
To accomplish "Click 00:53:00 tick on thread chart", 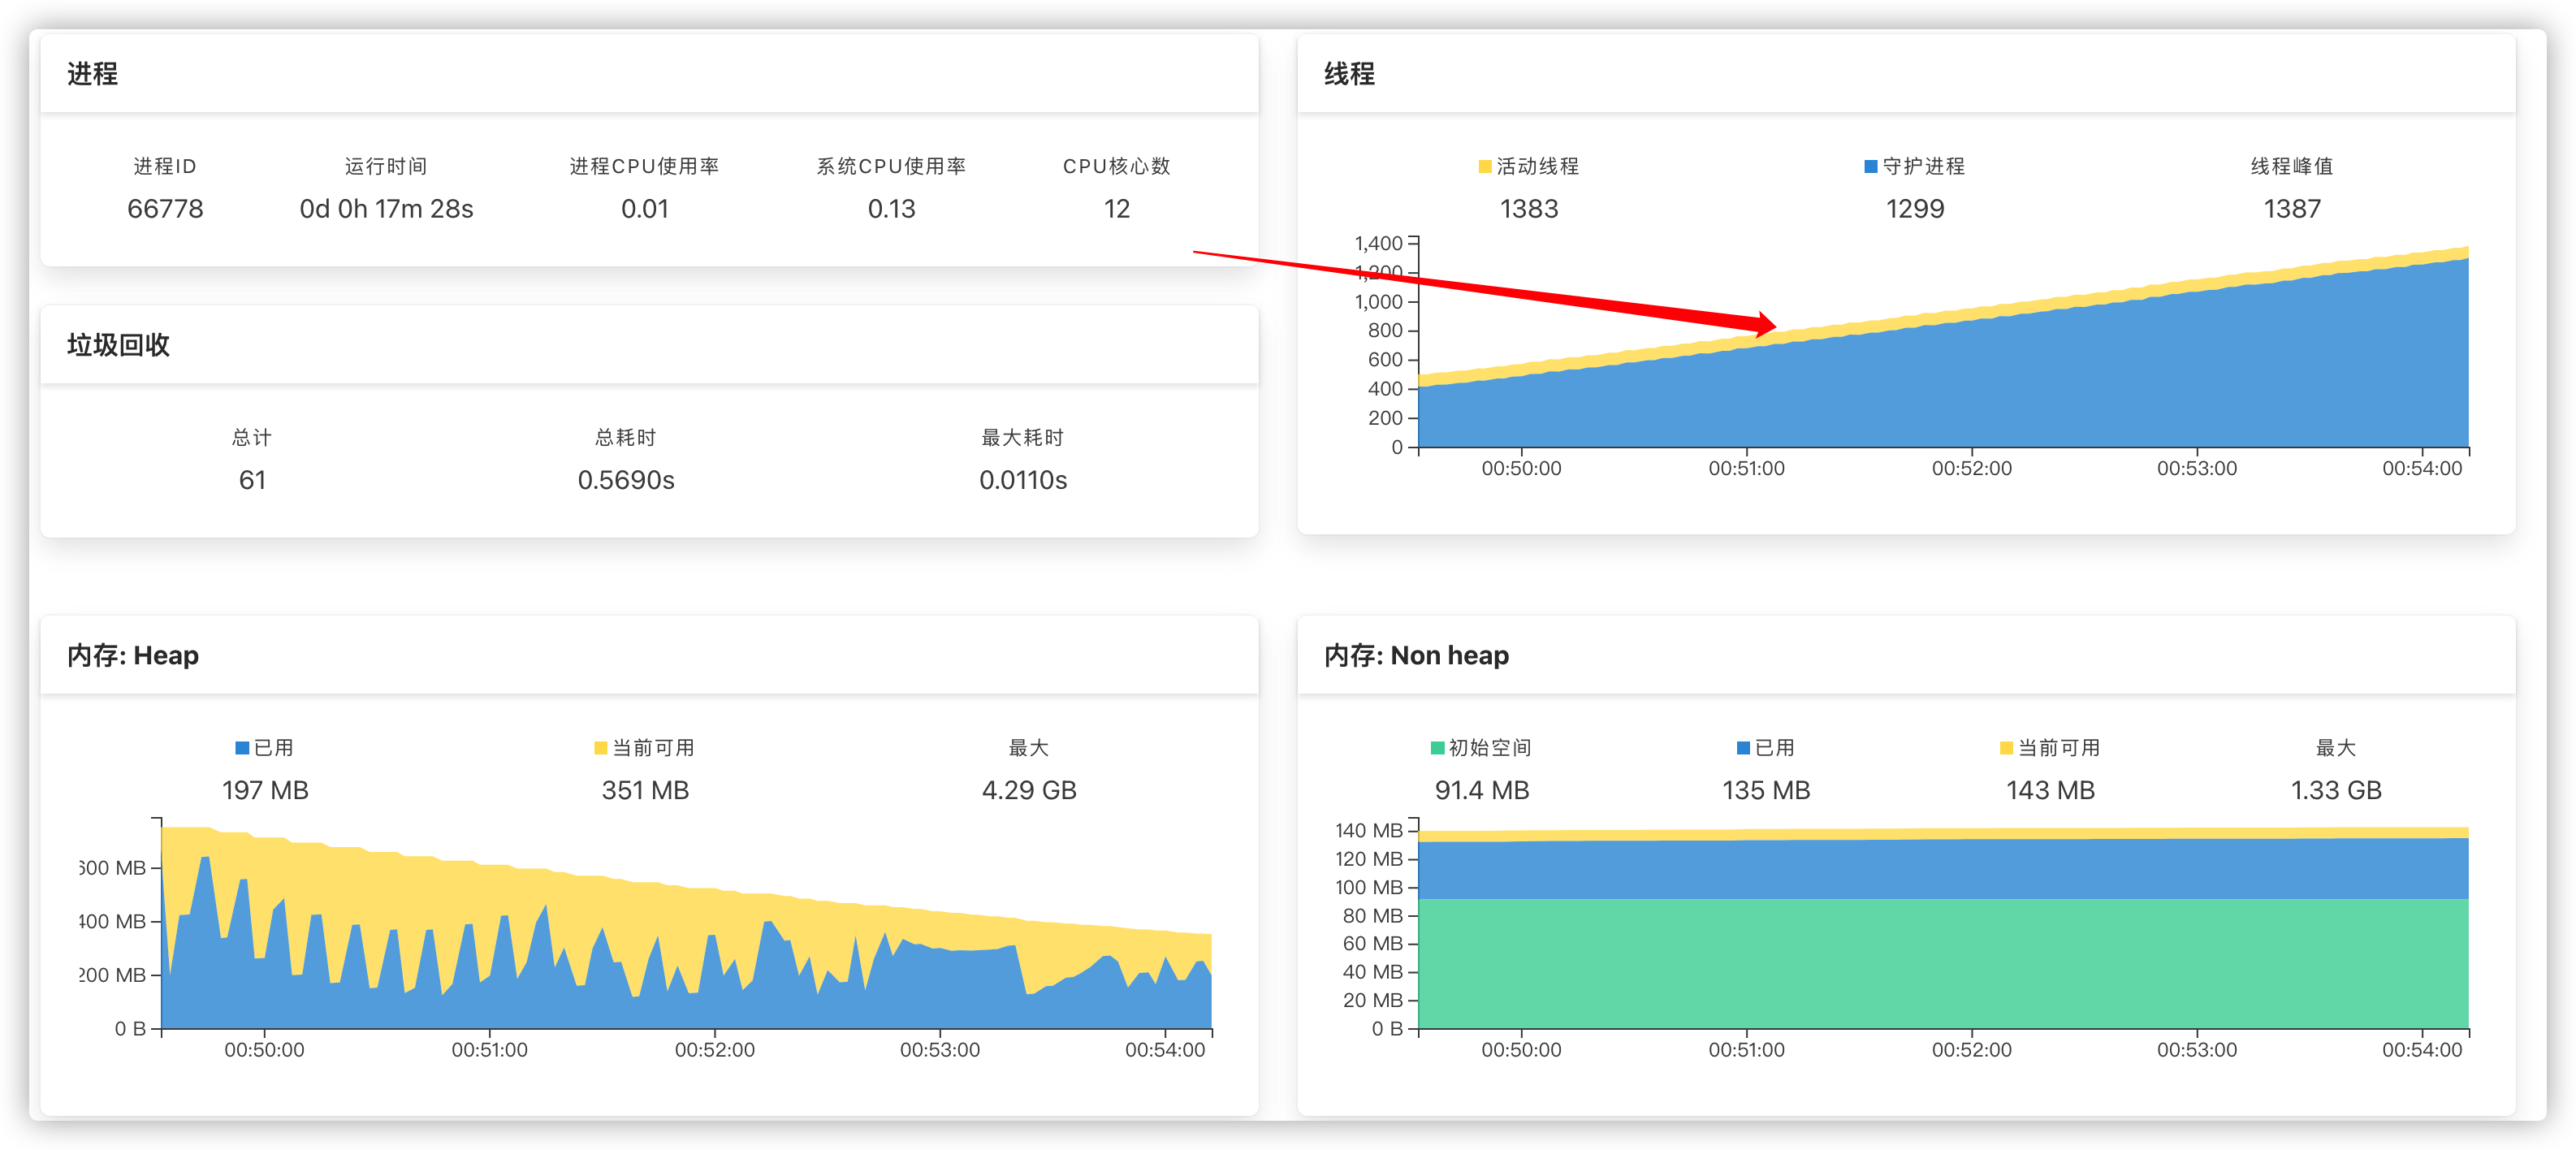I will coord(2197,469).
